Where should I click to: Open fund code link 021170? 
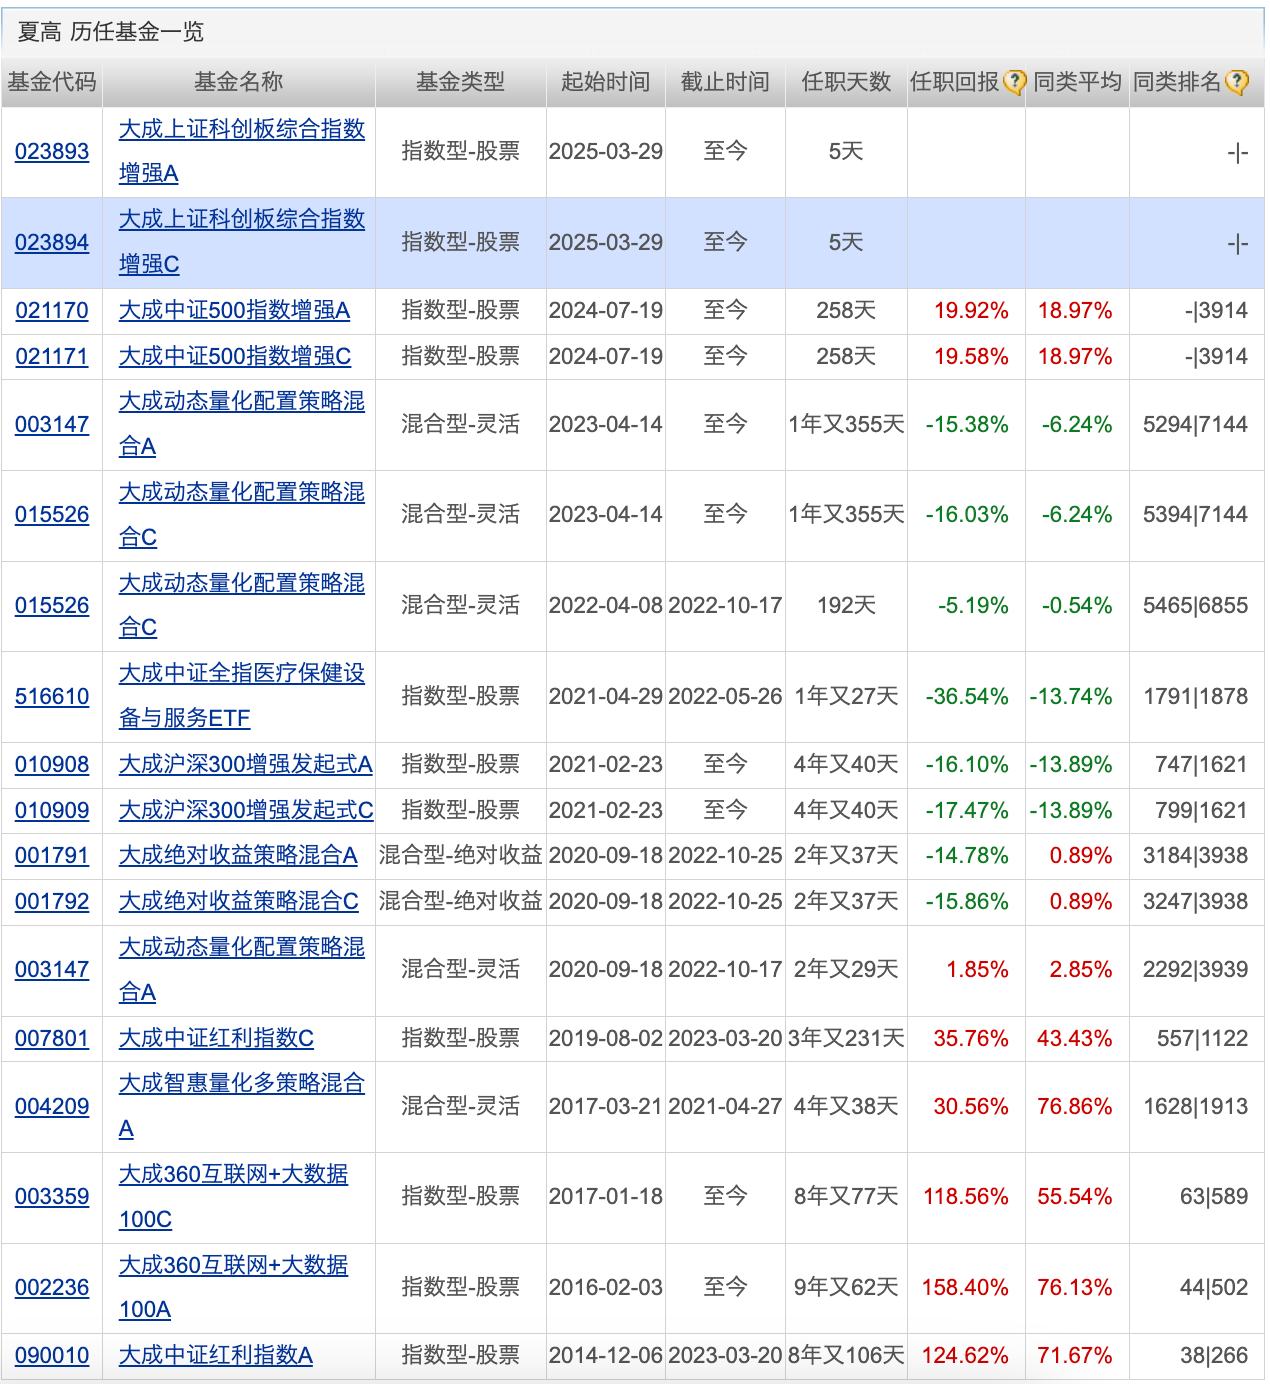[x=52, y=311]
